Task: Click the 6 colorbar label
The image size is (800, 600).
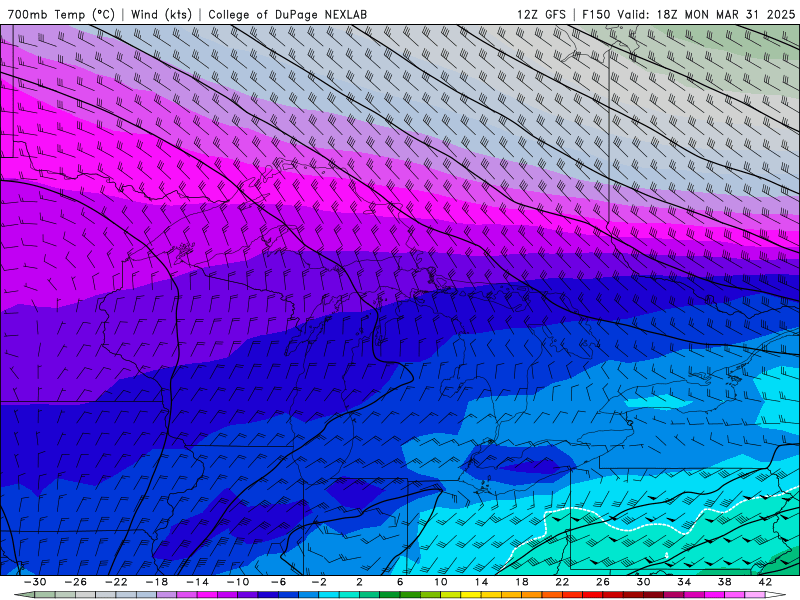Action: (400, 582)
